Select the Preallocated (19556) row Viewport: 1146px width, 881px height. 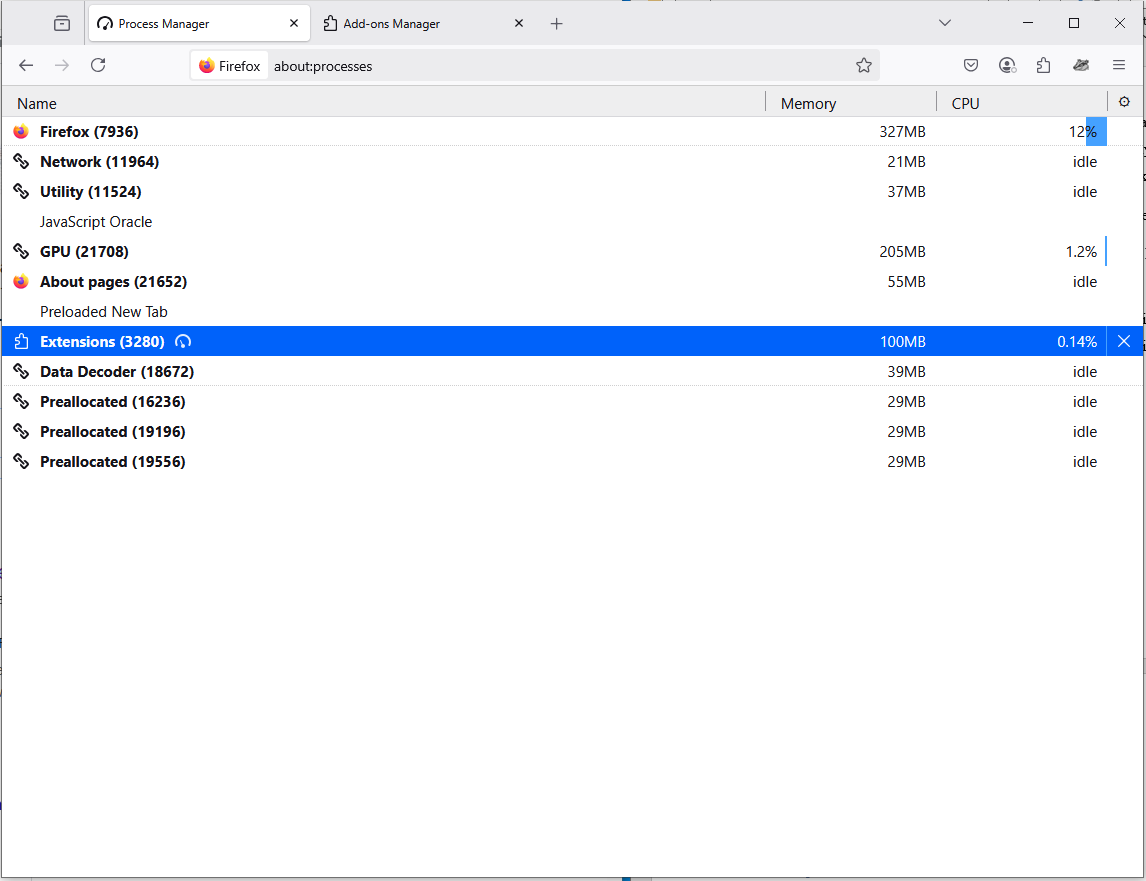point(572,461)
